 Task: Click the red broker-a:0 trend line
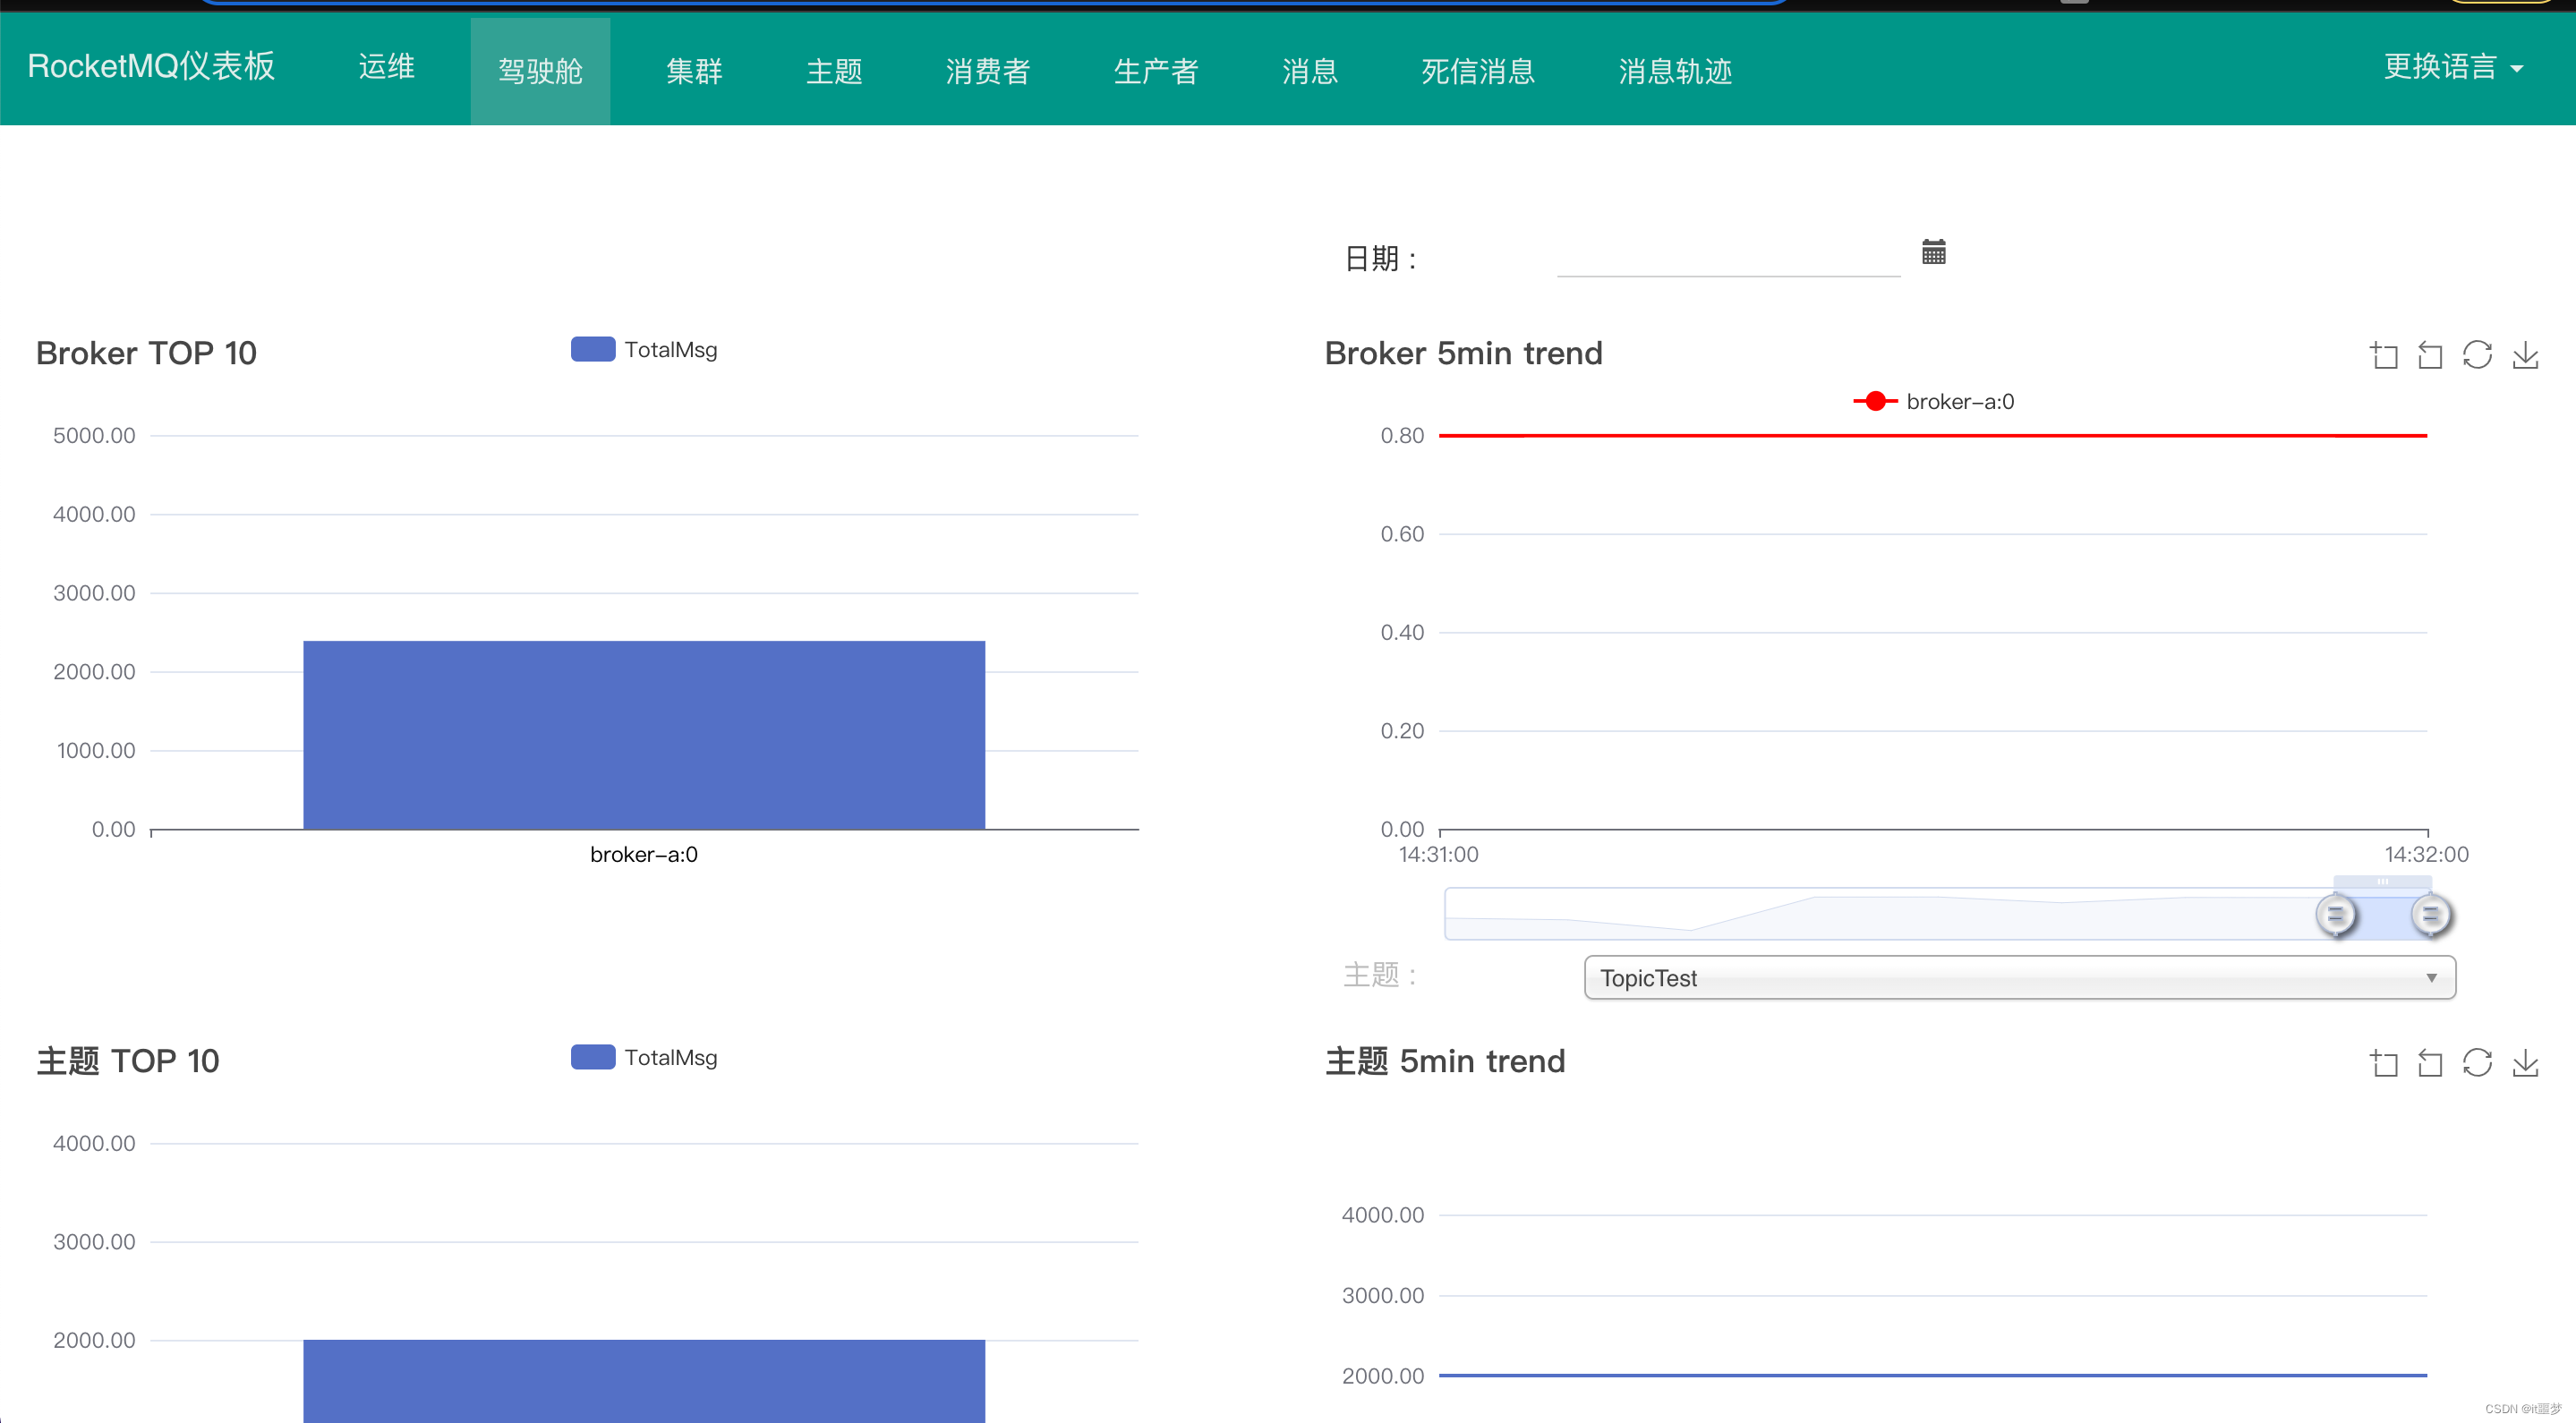point(1932,436)
